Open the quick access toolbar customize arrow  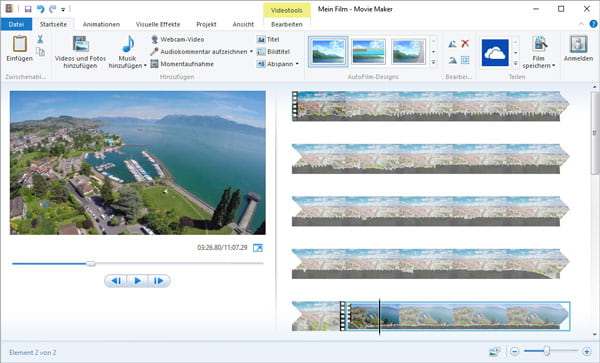[x=63, y=9]
